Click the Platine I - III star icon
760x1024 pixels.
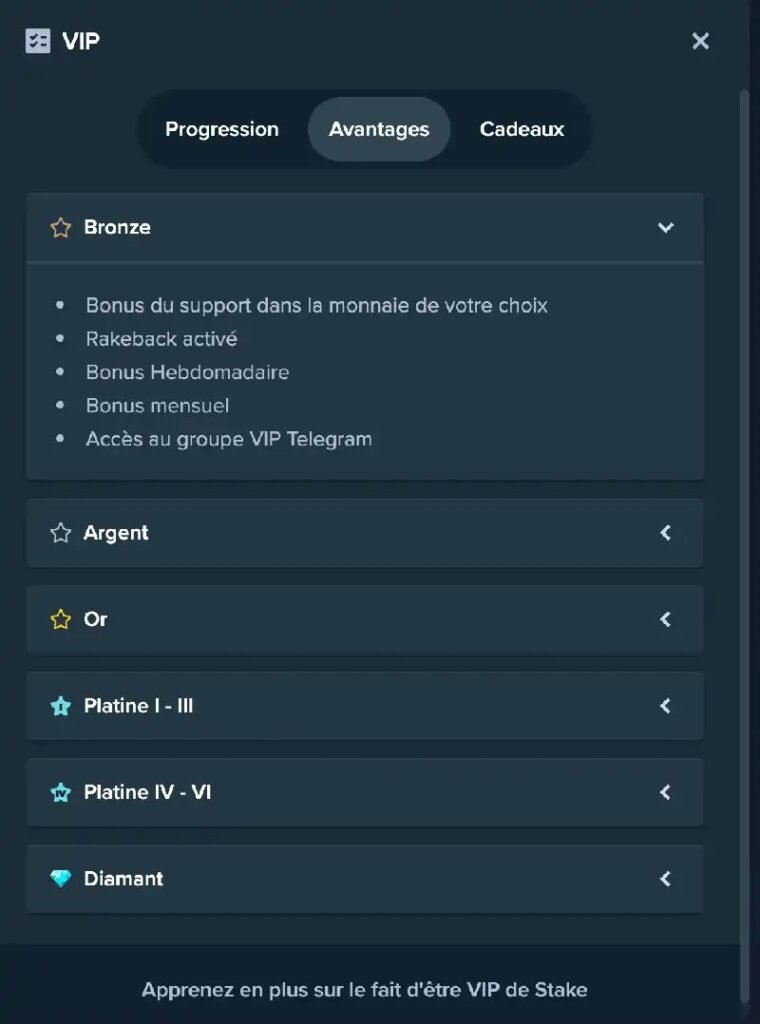pos(60,706)
